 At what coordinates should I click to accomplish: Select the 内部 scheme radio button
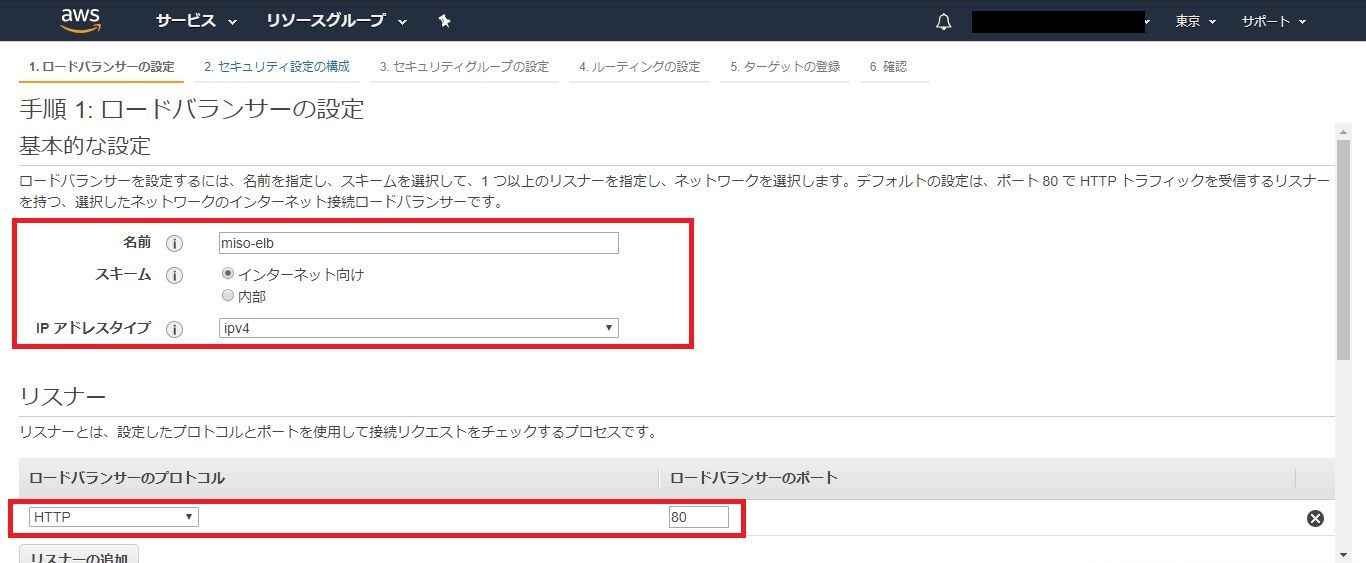click(x=228, y=296)
